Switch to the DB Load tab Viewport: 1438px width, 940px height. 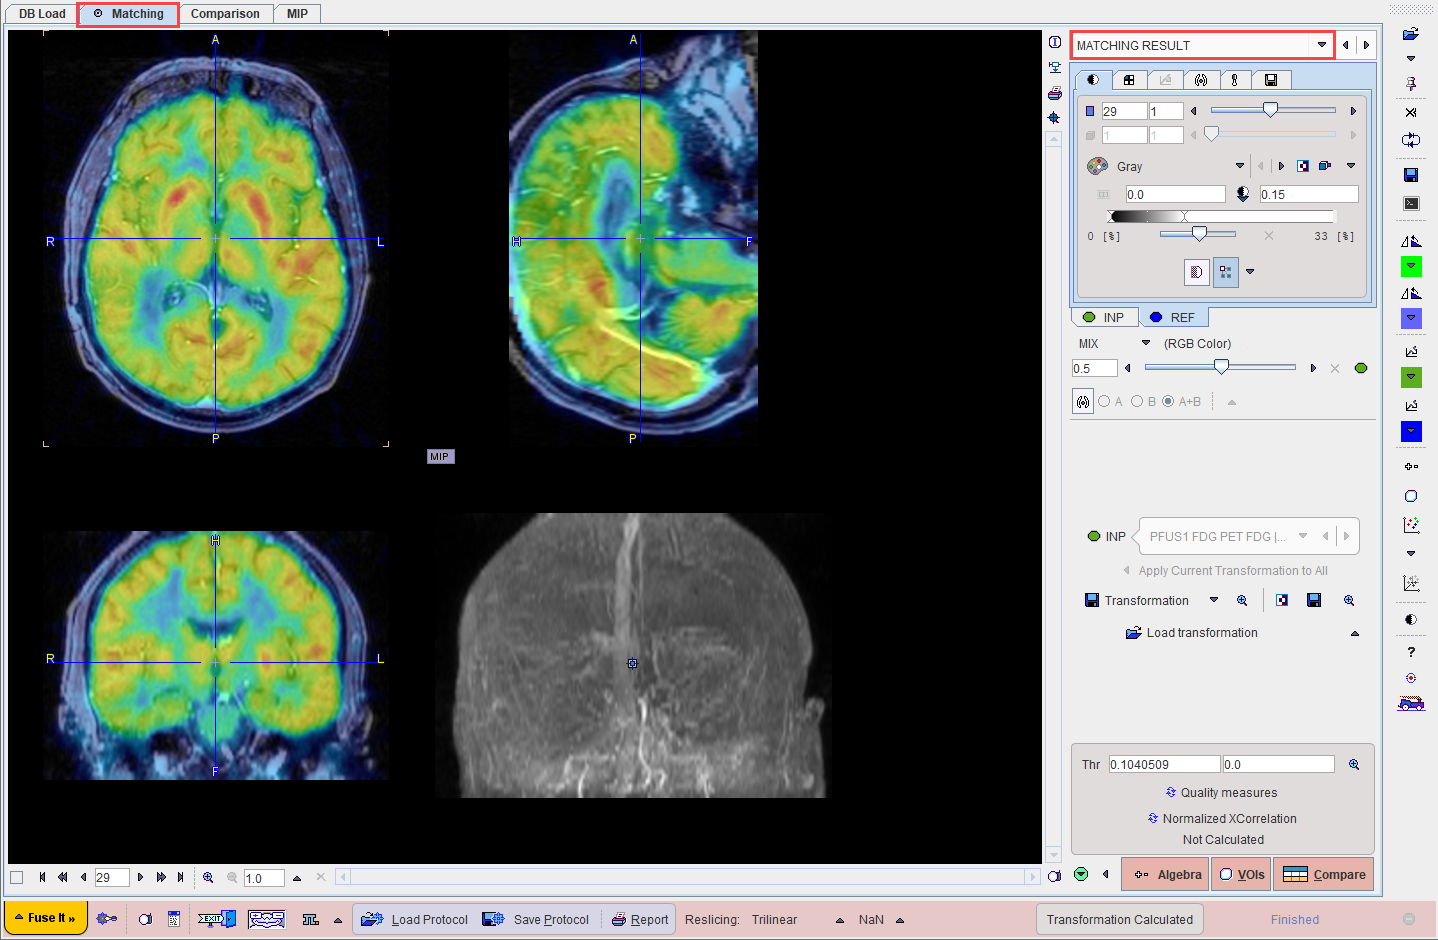pyautogui.click(x=42, y=14)
